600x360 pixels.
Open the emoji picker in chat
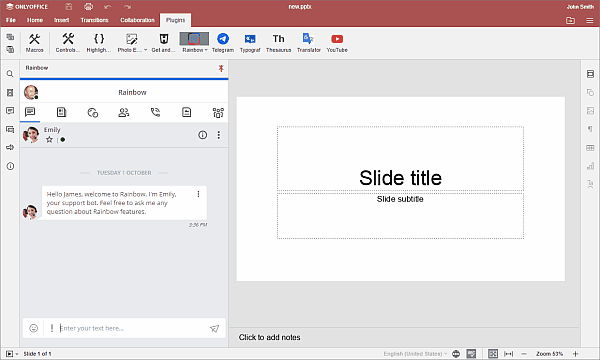34,328
